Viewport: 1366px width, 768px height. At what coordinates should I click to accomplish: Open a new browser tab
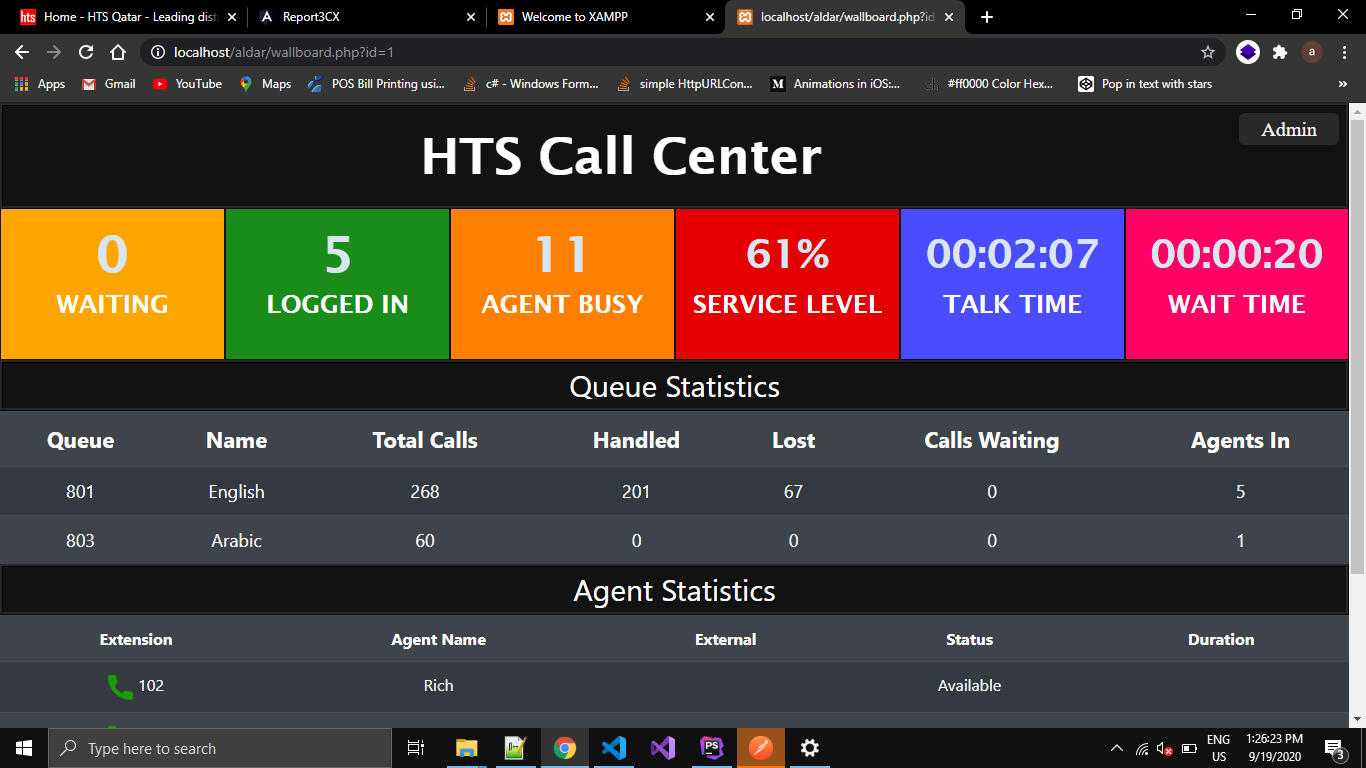point(987,17)
